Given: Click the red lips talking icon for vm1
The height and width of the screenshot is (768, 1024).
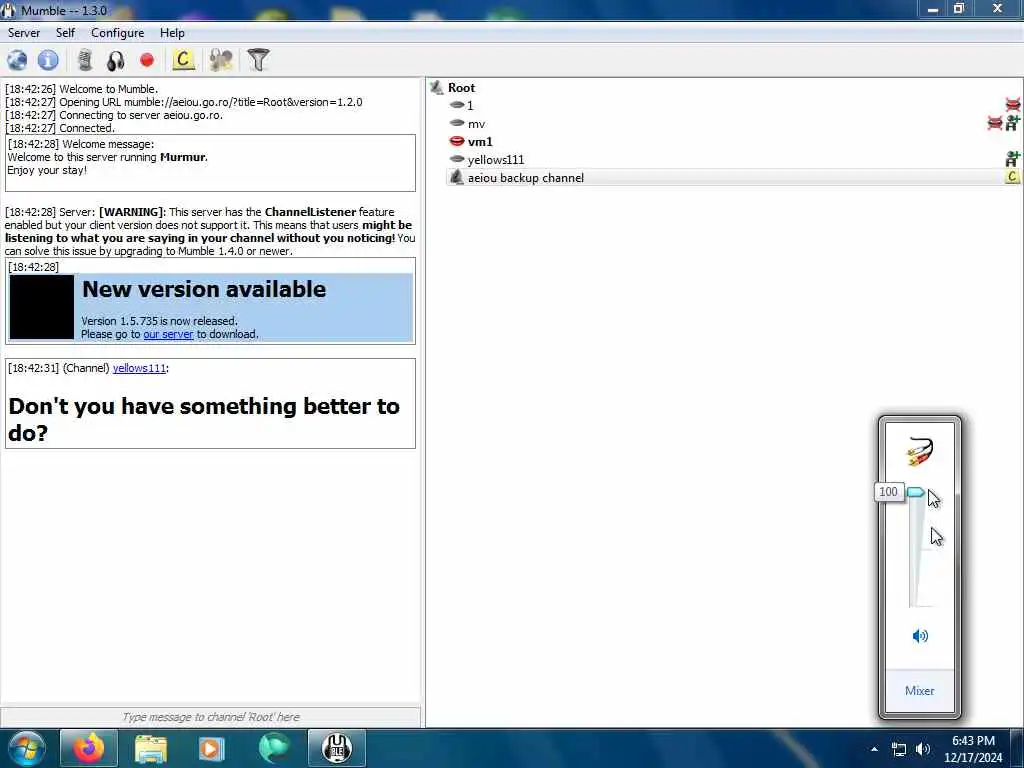Looking at the screenshot, I should [x=457, y=141].
